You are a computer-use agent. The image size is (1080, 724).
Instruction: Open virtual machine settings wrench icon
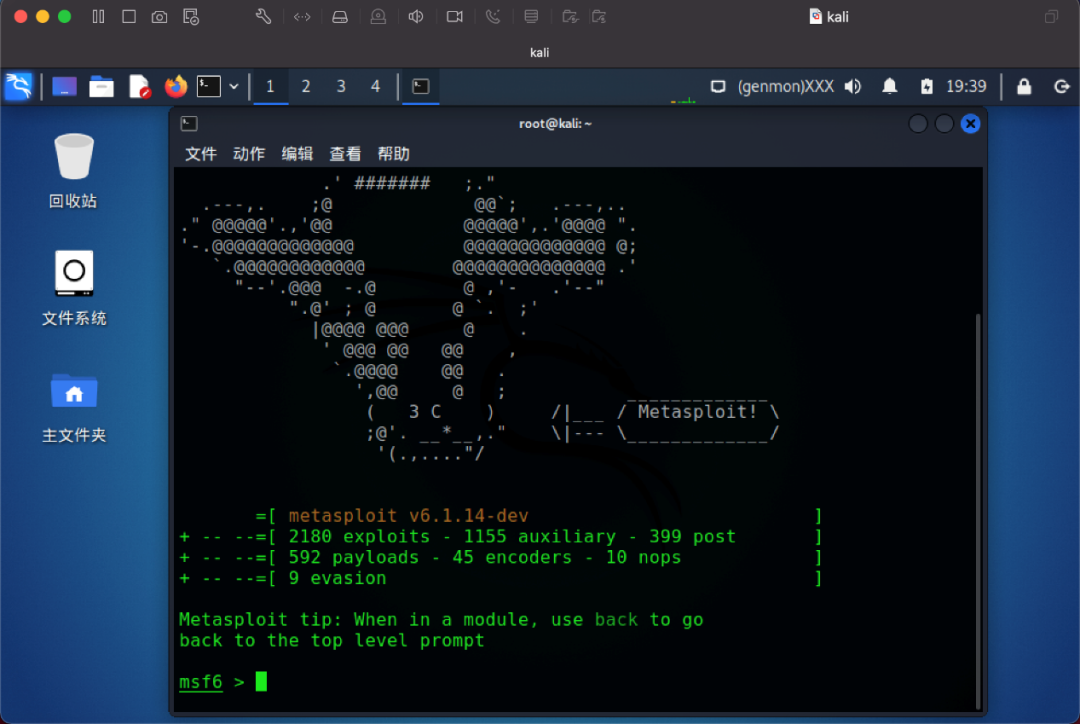(263, 17)
